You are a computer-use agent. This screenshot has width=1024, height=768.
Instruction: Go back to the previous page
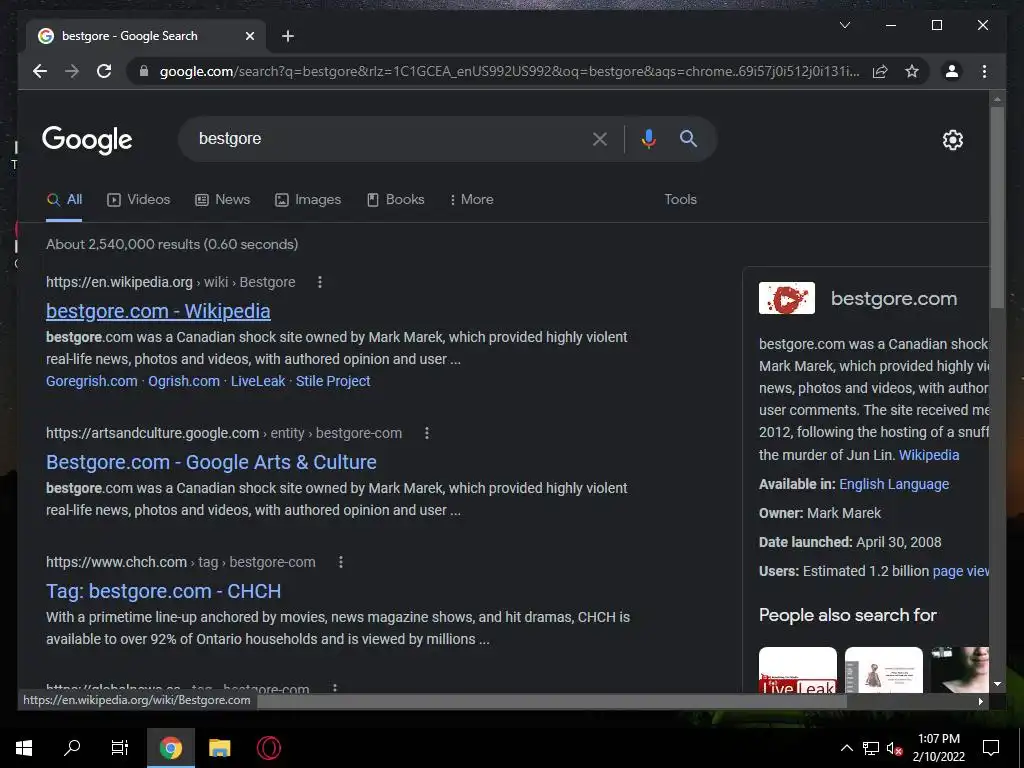pyautogui.click(x=40, y=71)
